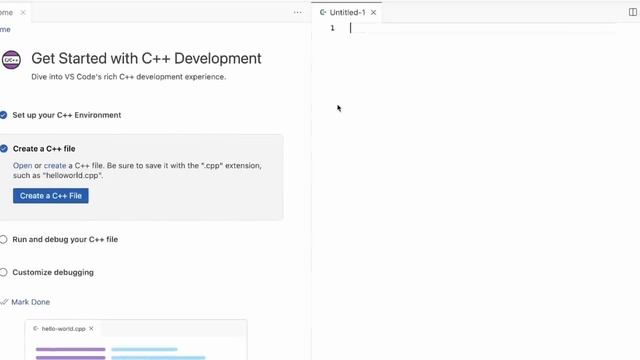Click line number 1 in the gutter
Image resolution: width=640 pixels, height=360 pixels.
[x=333, y=28]
